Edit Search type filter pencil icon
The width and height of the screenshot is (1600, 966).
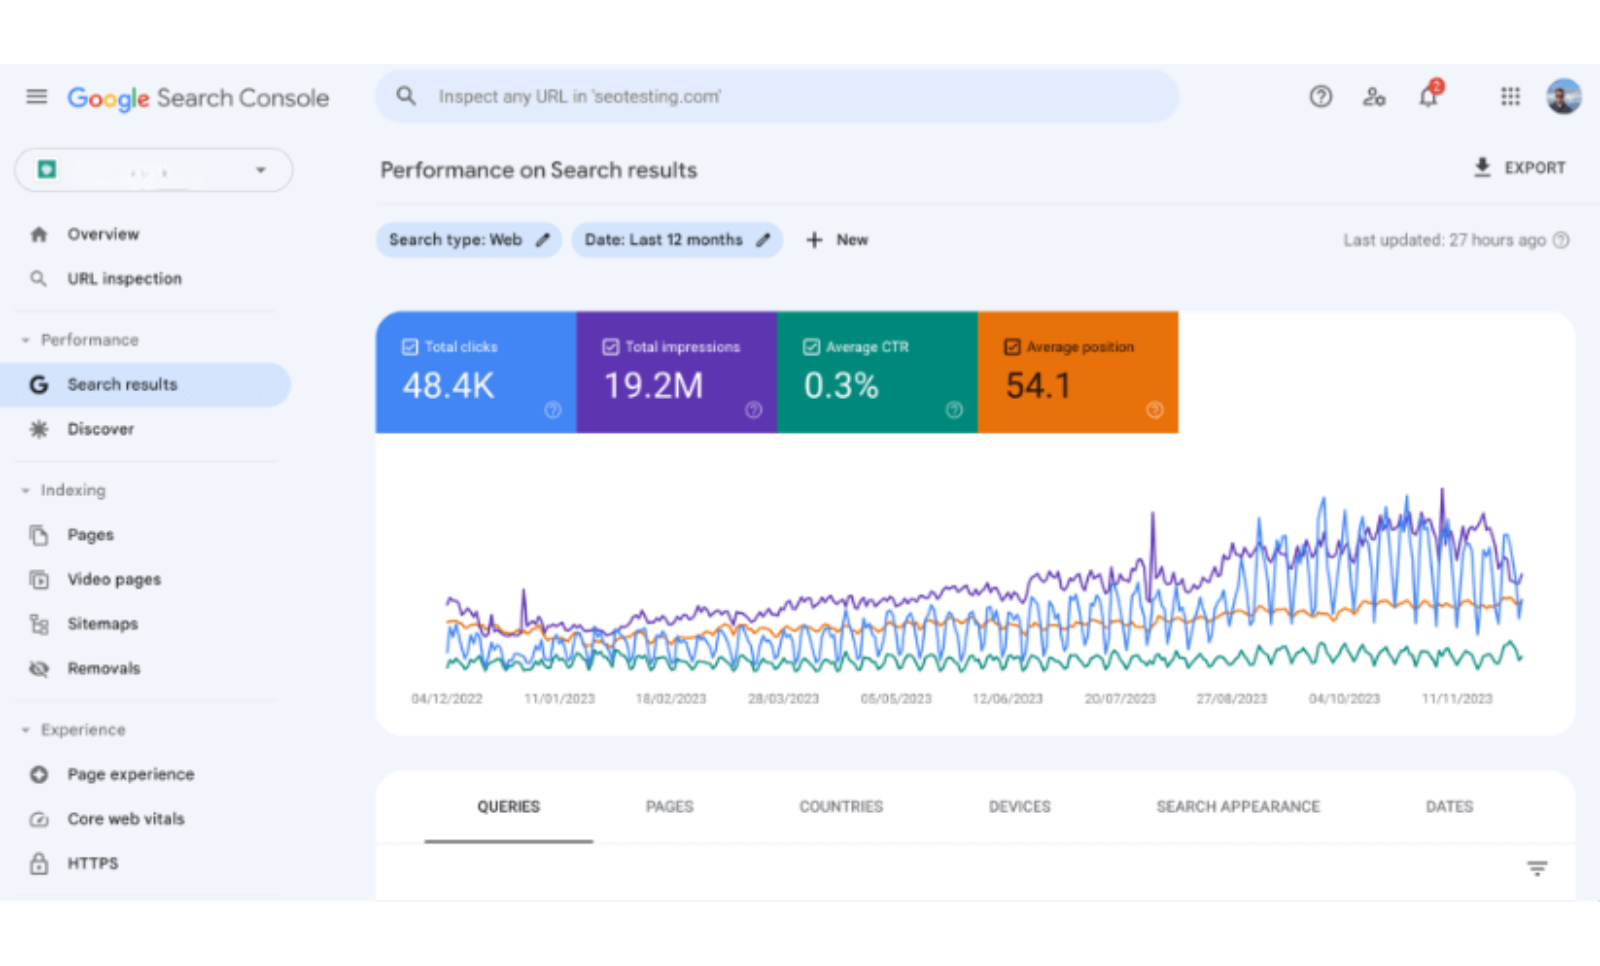point(543,240)
